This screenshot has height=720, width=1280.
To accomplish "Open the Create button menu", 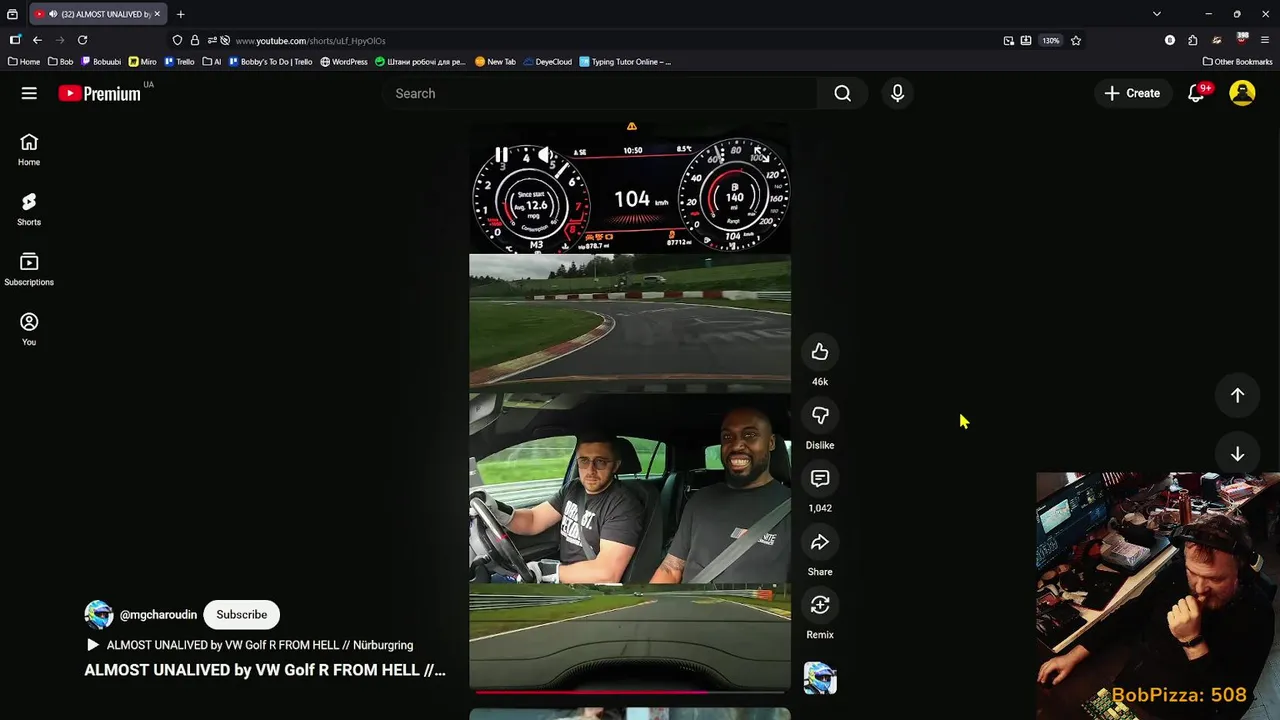I will 1132,93.
